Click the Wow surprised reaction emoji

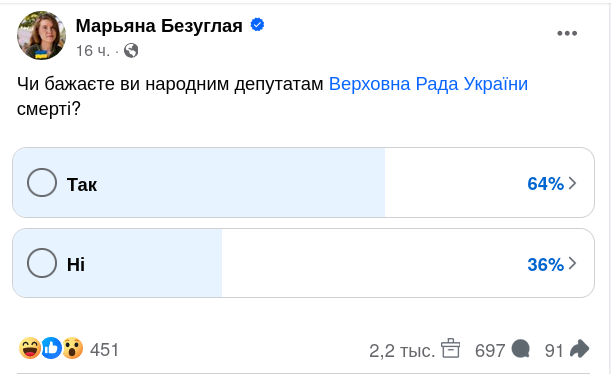(x=72, y=348)
